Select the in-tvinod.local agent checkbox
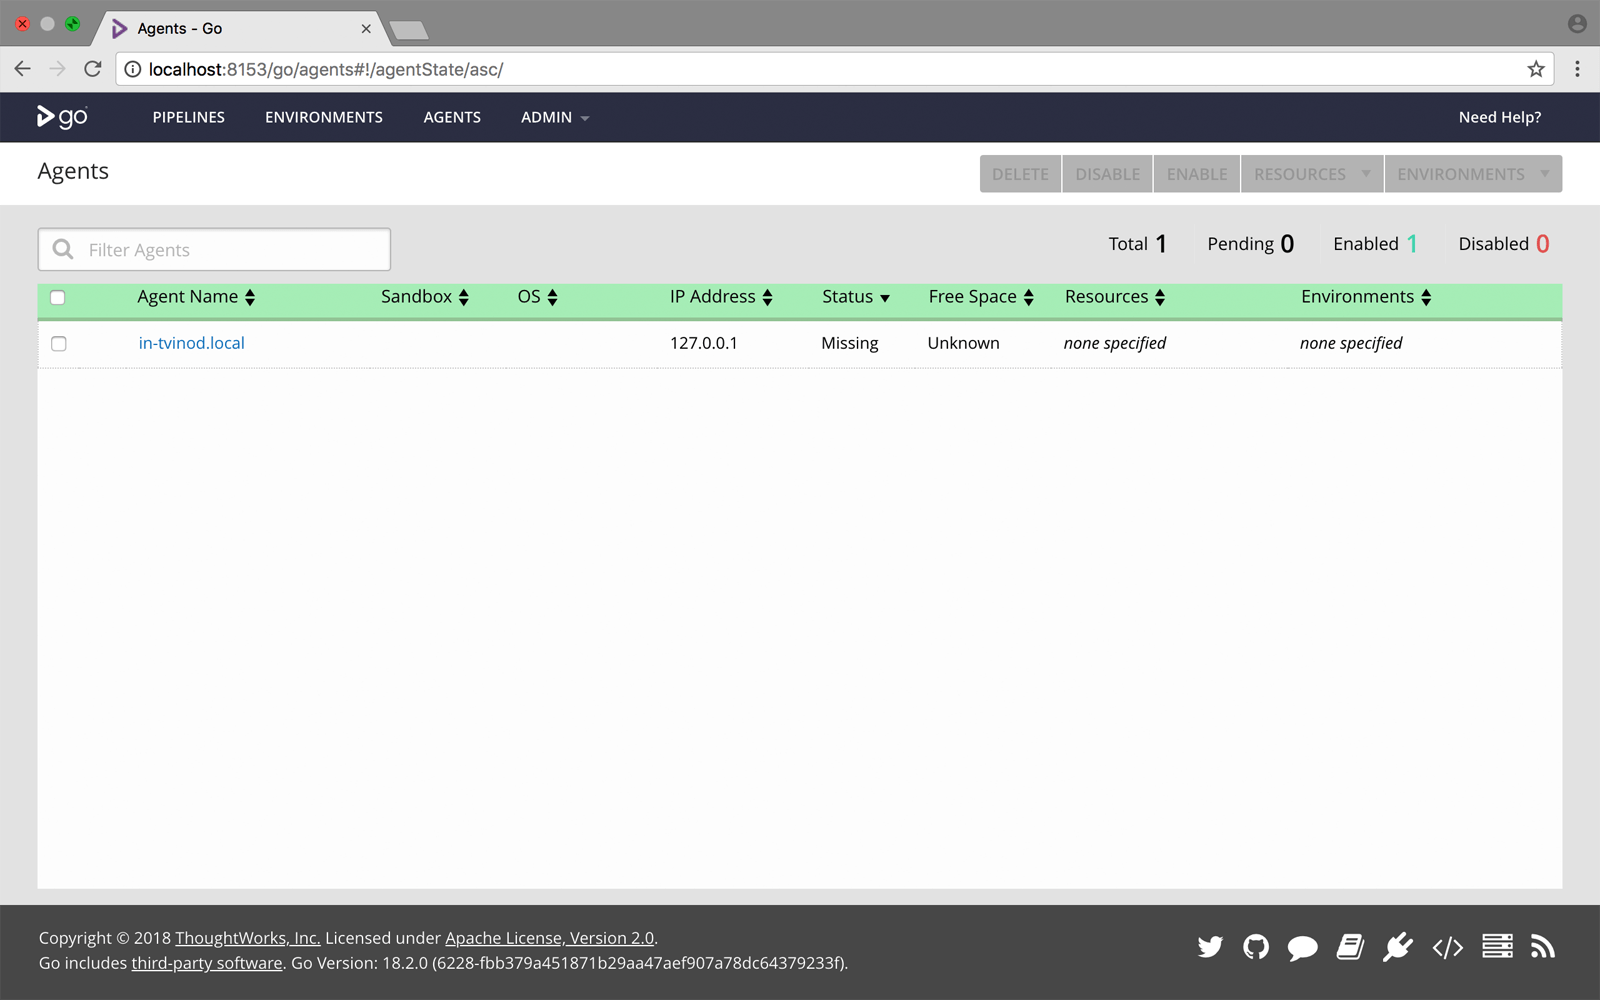This screenshot has width=1600, height=1000. click(59, 343)
